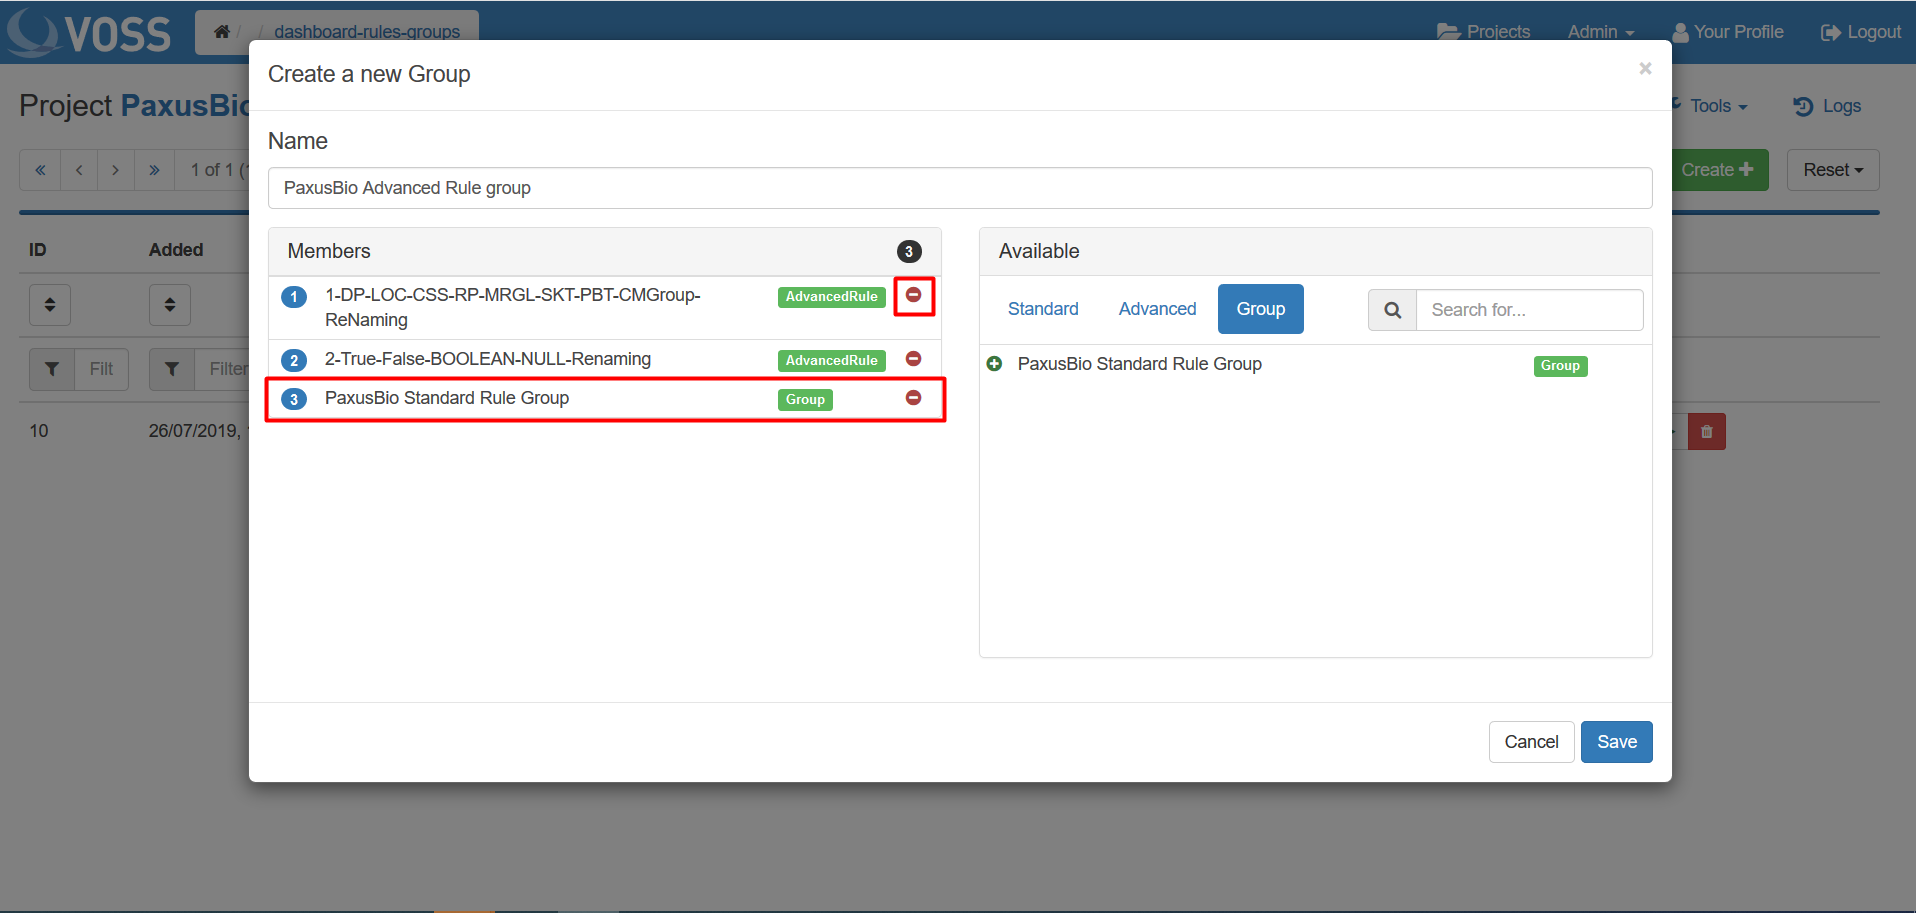
Task: Remove PaxusBio Standard Rule Group from members
Action: click(x=913, y=398)
